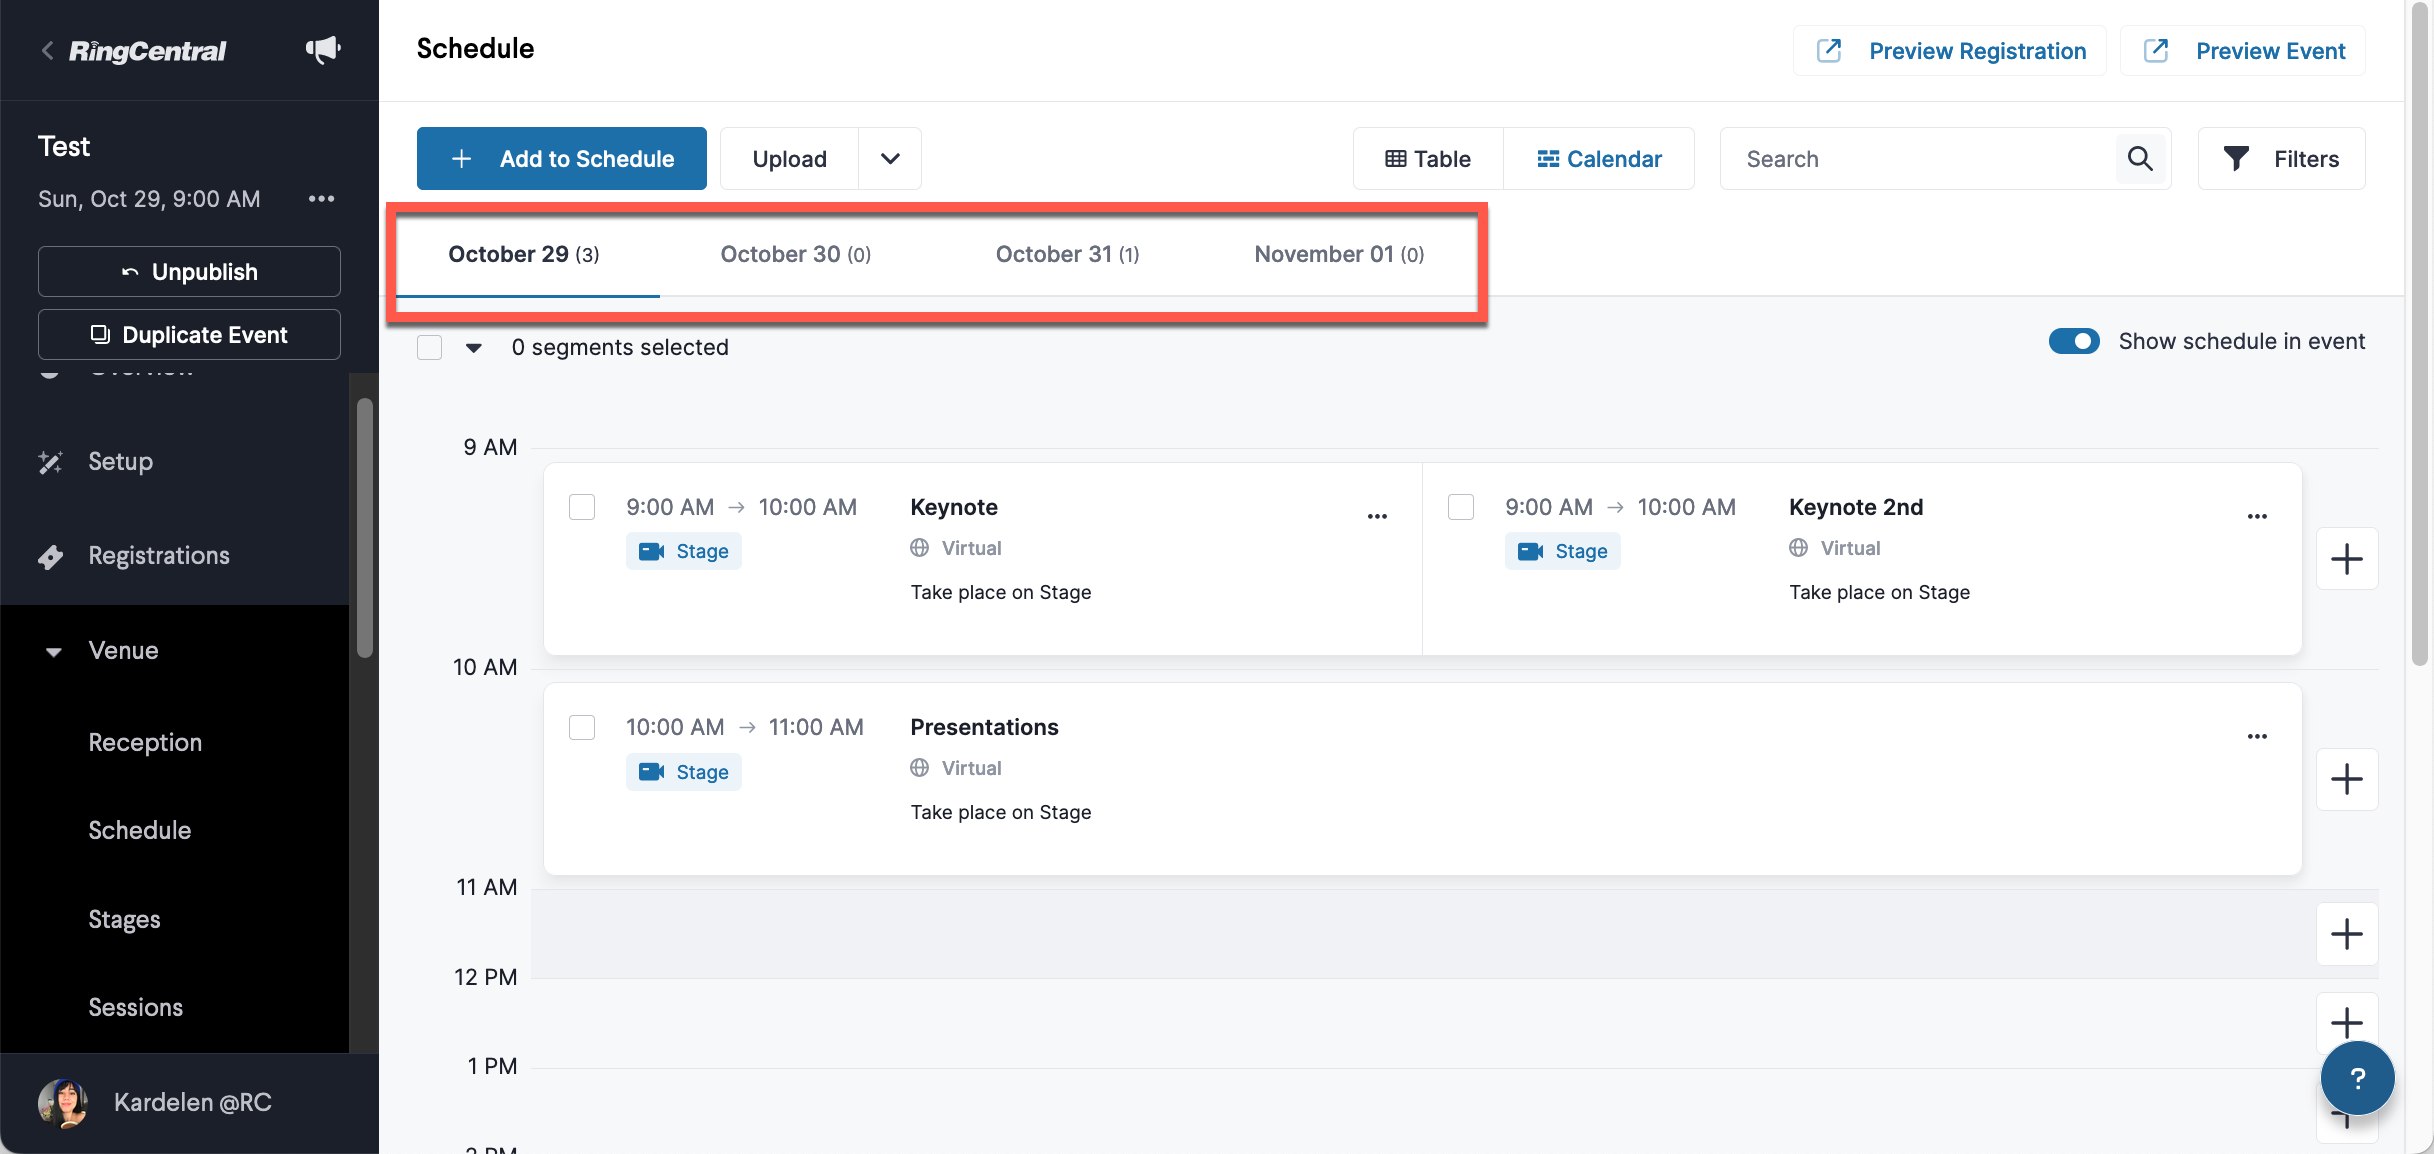The image size is (2434, 1154).
Task: Add segment at 9 AM with plus
Action: pyautogui.click(x=2347, y=559)
